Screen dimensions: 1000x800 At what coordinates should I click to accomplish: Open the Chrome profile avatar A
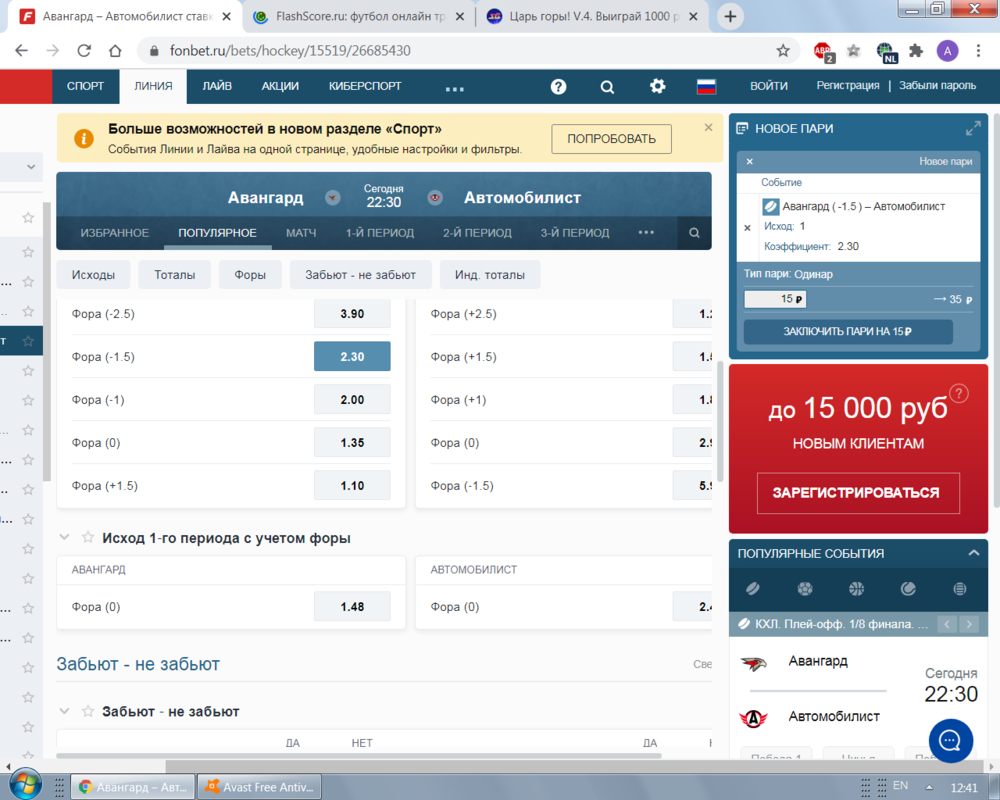pos(947,51)
